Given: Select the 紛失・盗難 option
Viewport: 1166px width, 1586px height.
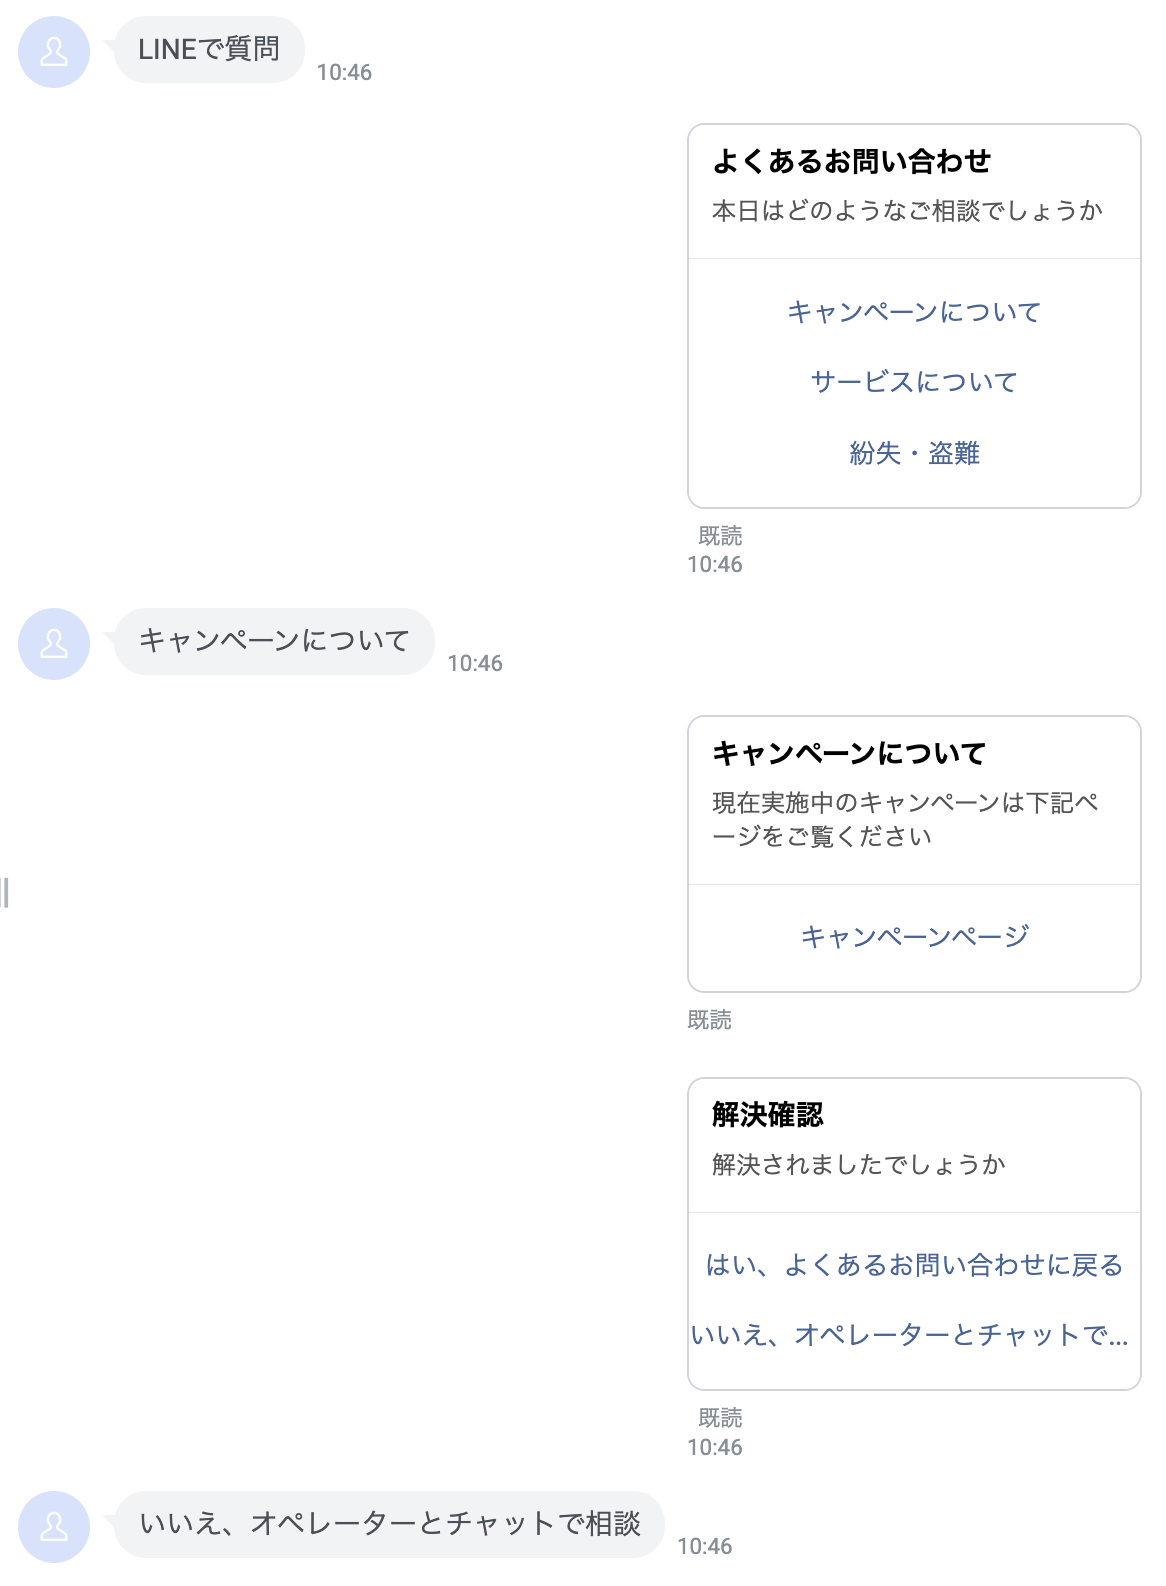Looking at the screenshot, I should 914,453.
